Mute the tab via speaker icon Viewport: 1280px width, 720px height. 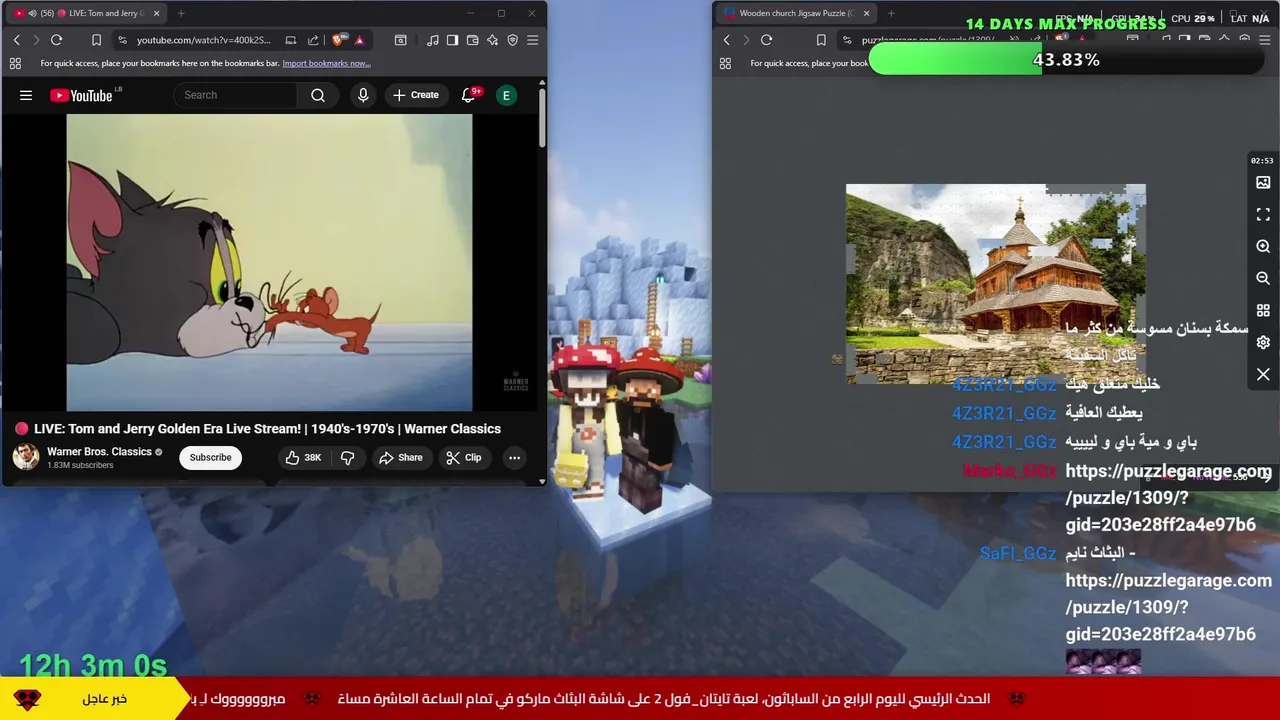click(33, 13)
